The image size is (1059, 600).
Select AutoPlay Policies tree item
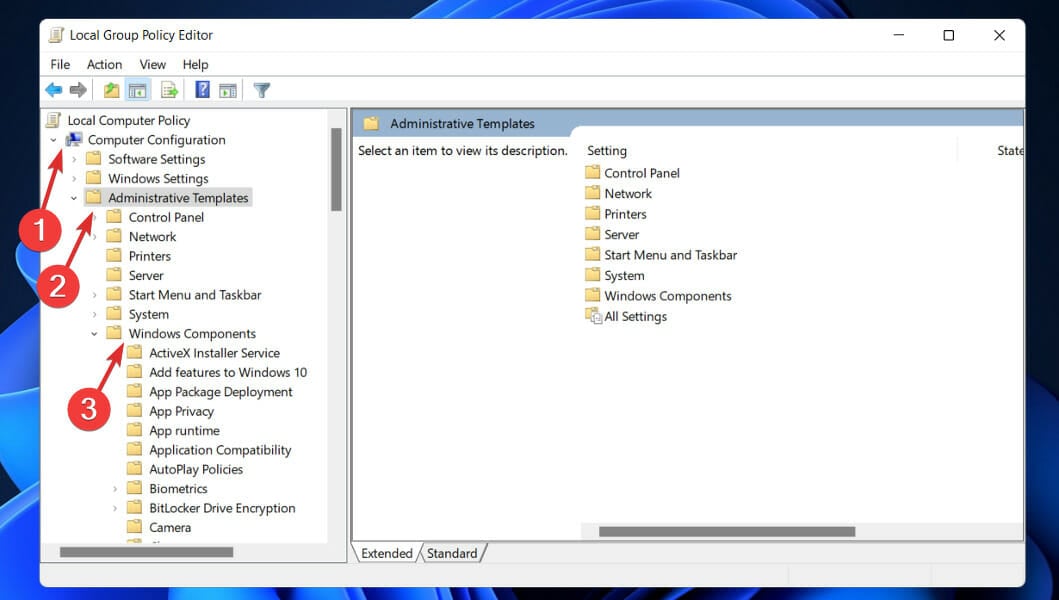click(x=196, y=469)
